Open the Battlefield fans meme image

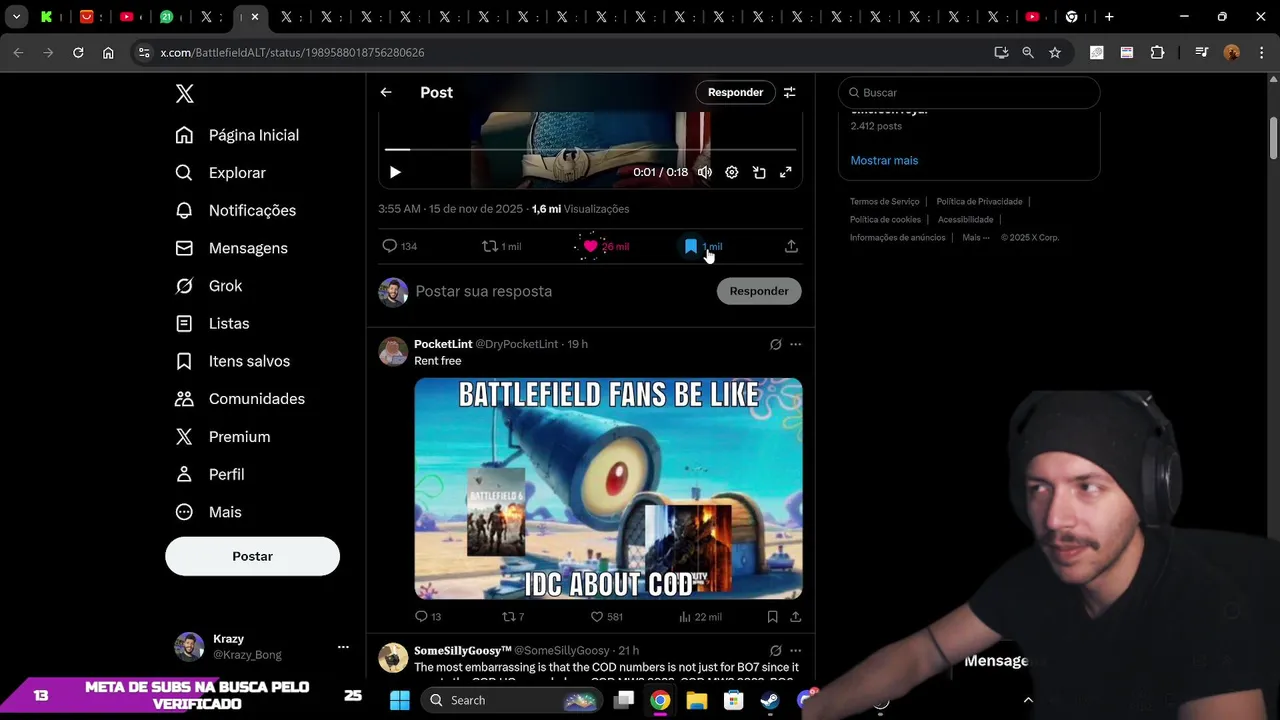[x=608, y=488]
